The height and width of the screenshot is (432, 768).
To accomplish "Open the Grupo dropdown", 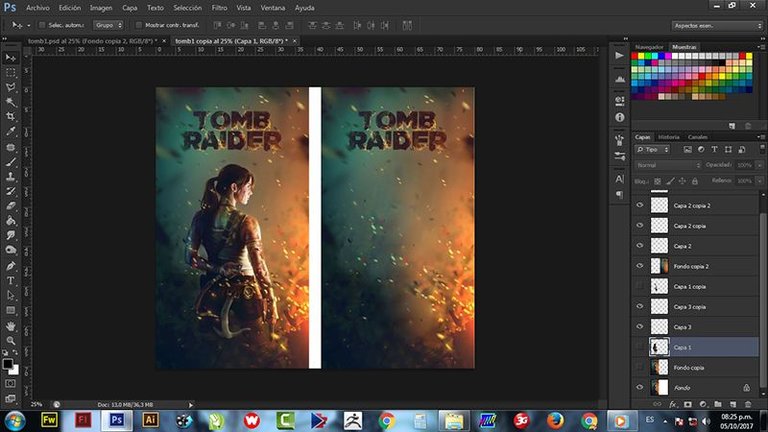I will coord(108,25).
